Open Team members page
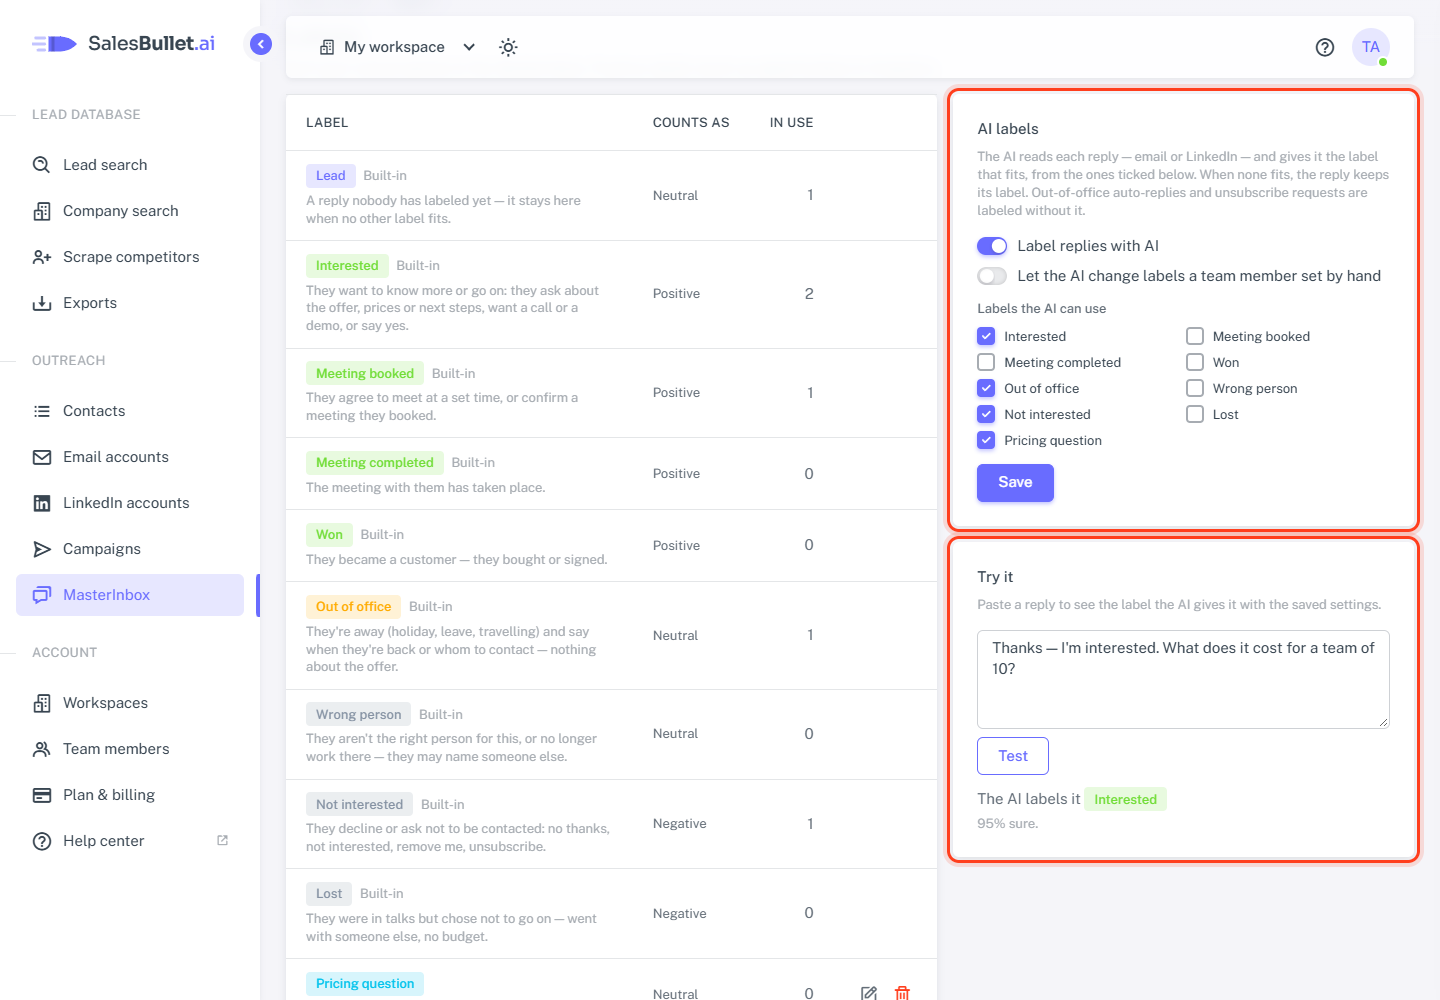The image size is (1440, 1000). [130, 749]
